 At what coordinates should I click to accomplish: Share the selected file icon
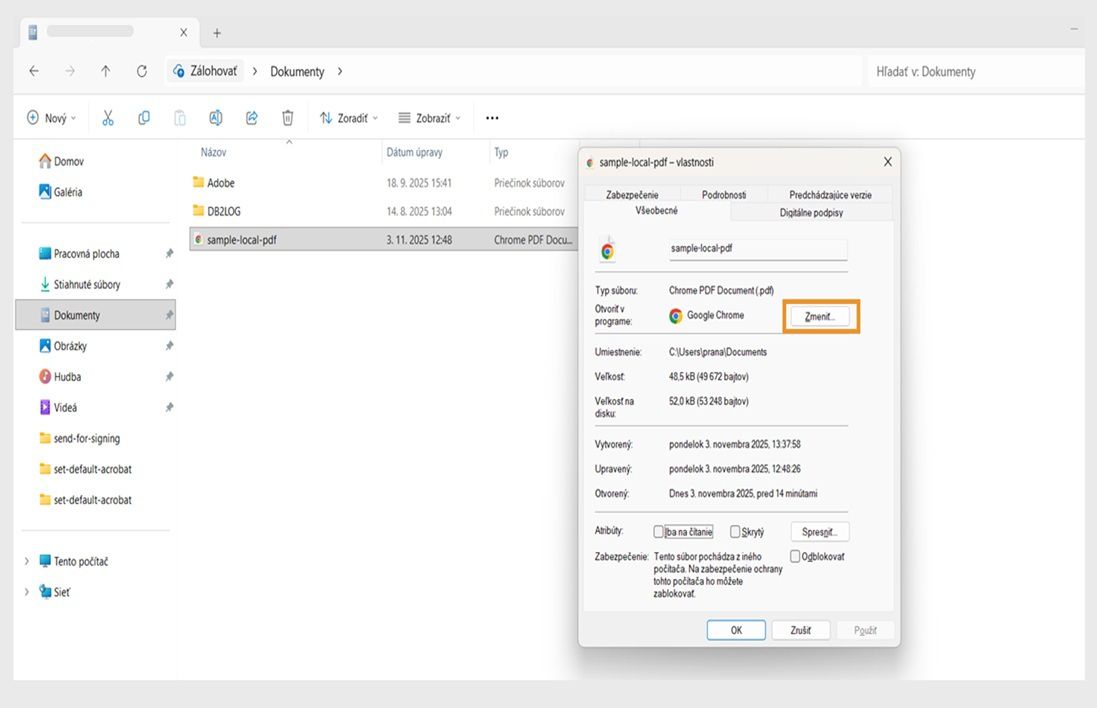point(252,118)
